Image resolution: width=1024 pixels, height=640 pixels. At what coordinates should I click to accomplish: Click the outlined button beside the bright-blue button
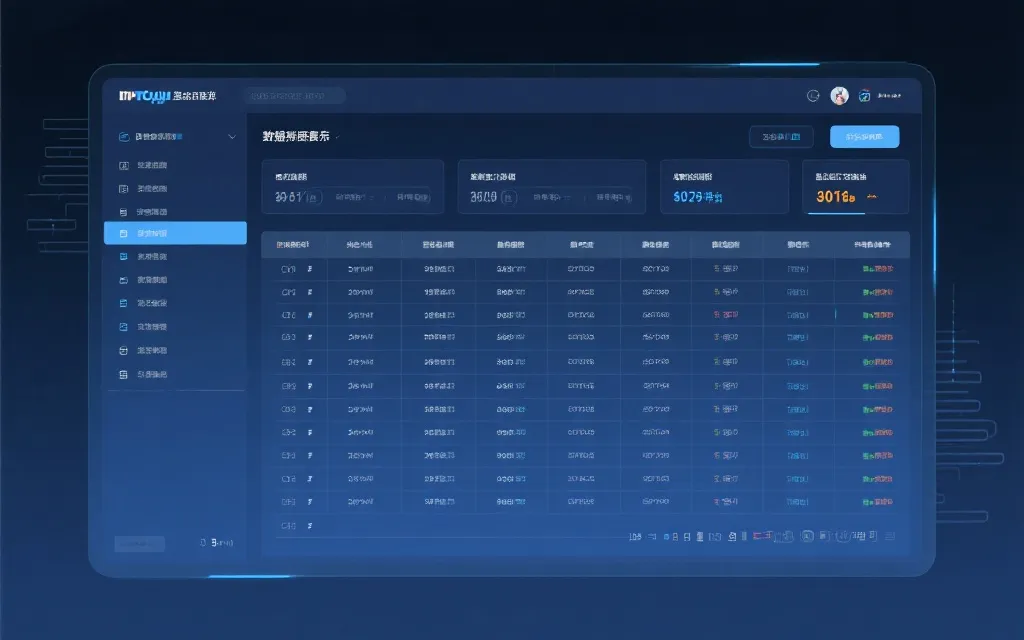click(x=780, y=137)
